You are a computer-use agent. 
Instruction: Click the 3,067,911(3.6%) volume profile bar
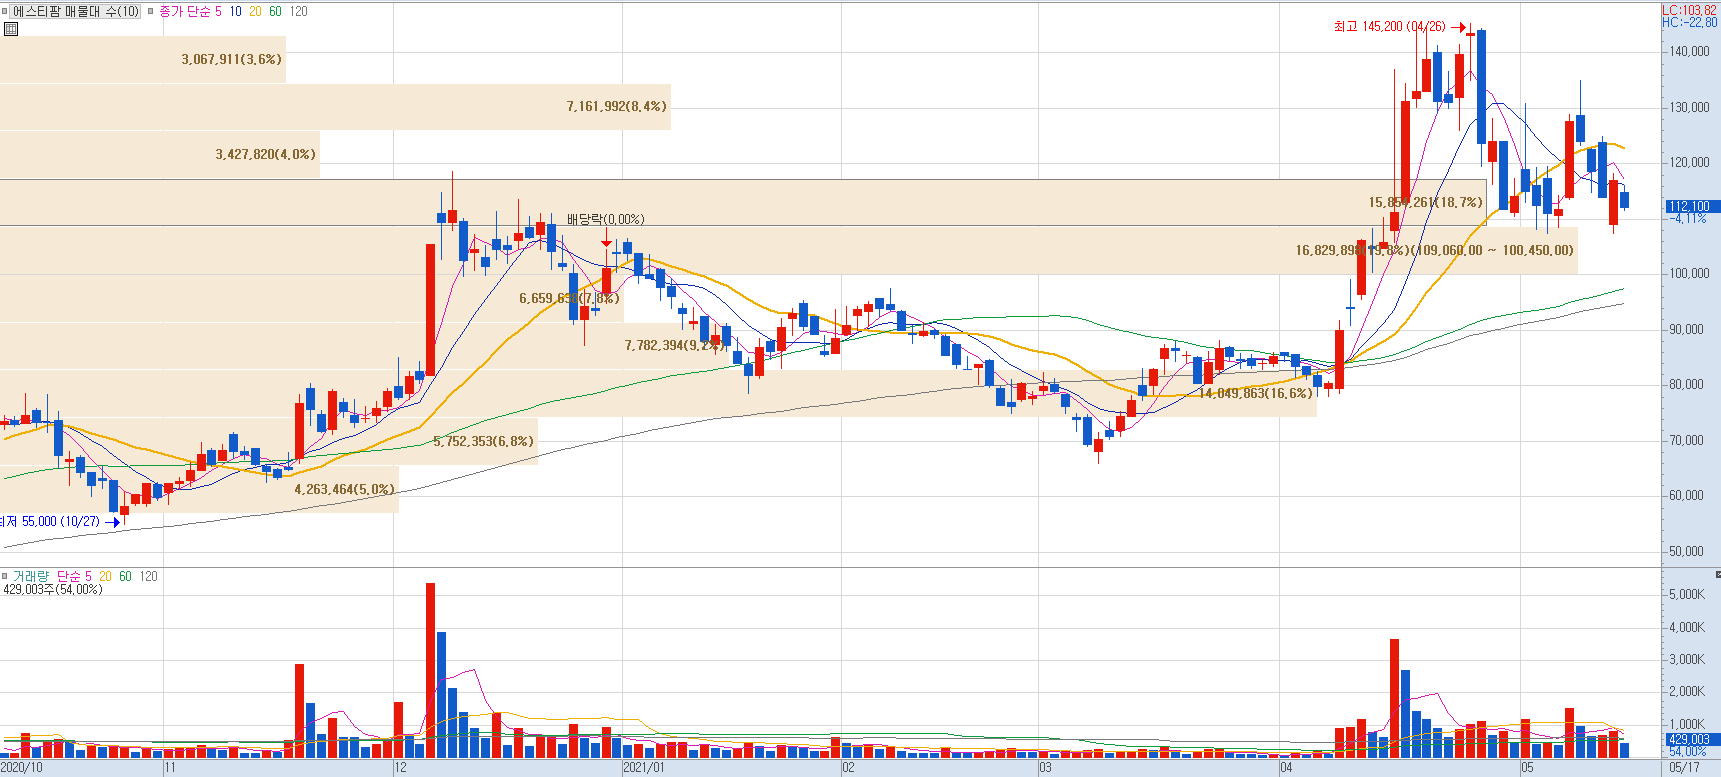[143, 59]
